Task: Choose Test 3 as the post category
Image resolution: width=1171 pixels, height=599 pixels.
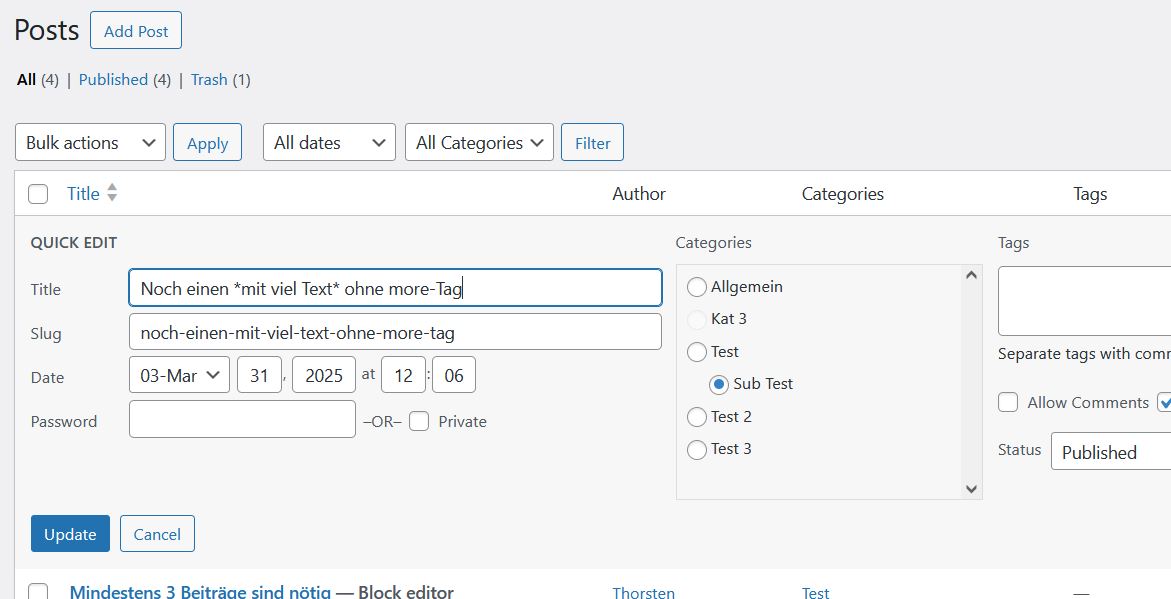Action: point(696,449)
